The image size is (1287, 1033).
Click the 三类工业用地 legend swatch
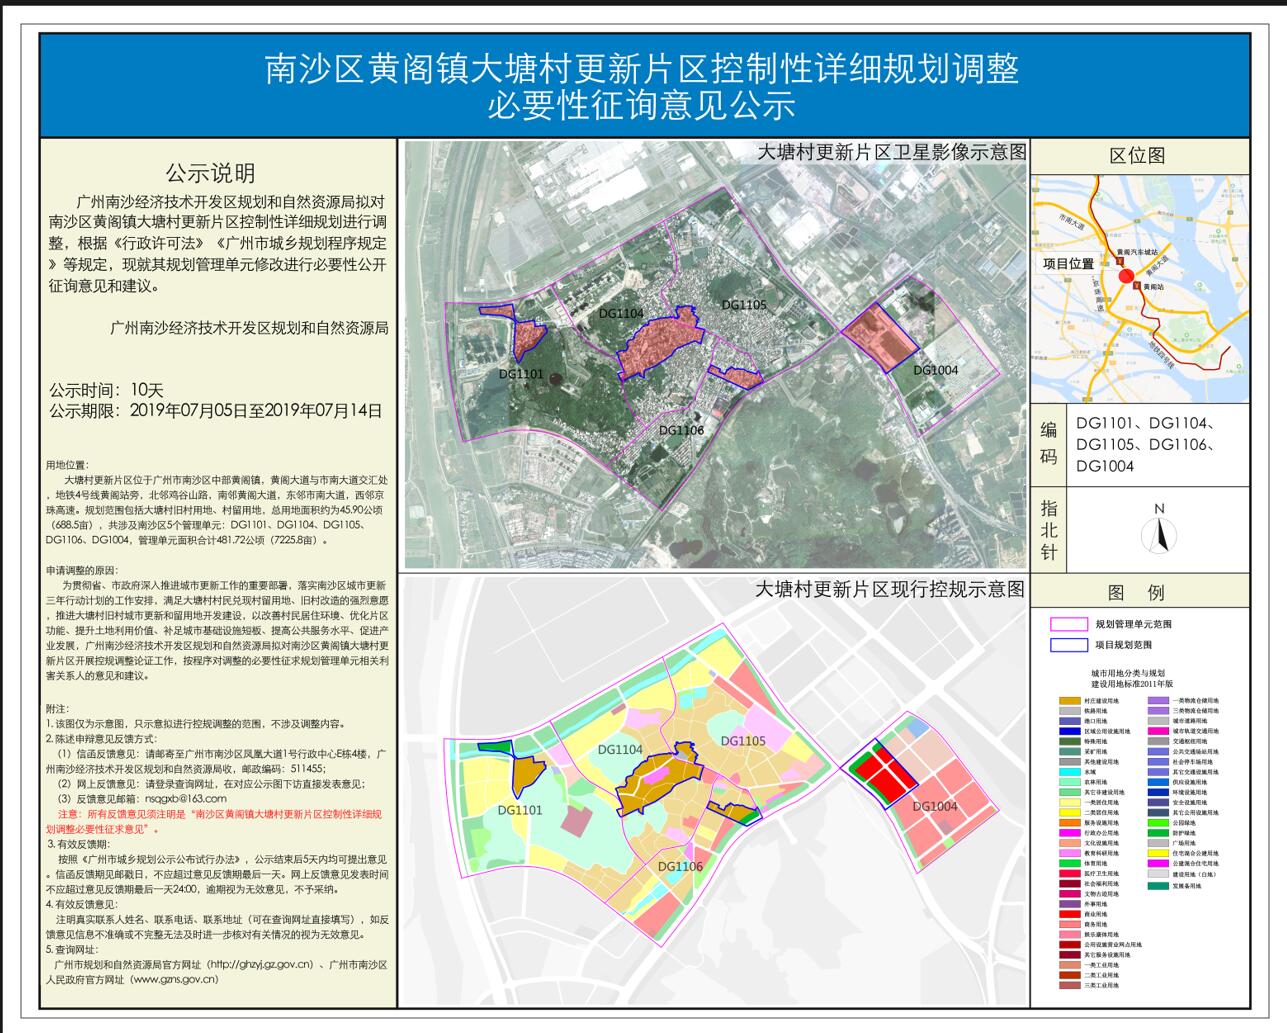point(1070,985)
